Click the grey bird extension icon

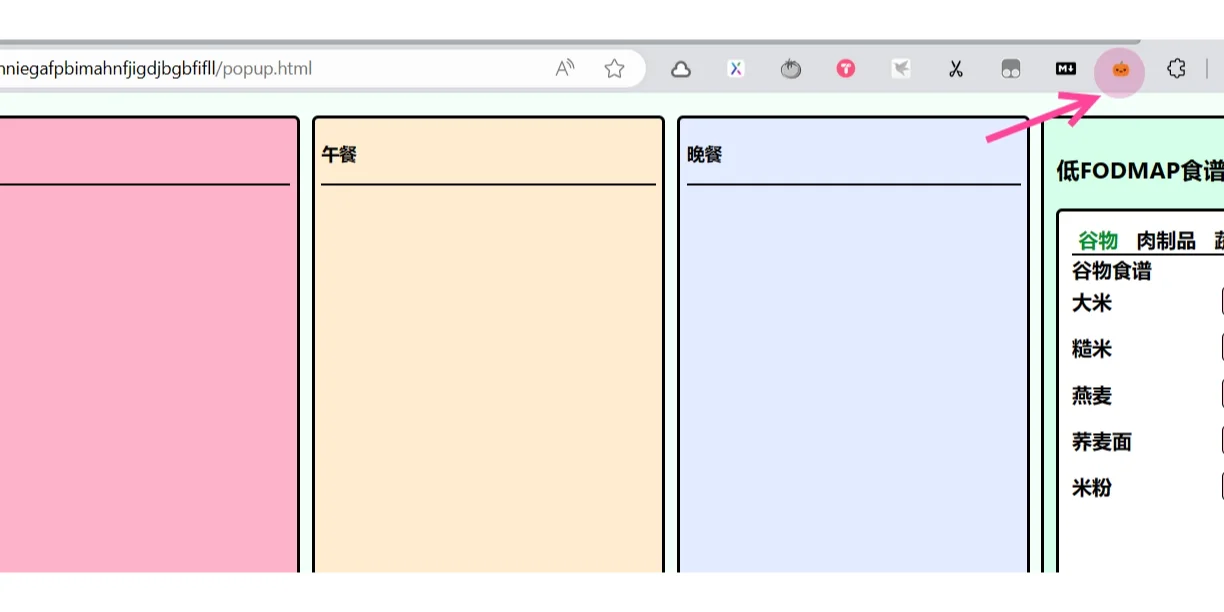(x=901, y=69)
